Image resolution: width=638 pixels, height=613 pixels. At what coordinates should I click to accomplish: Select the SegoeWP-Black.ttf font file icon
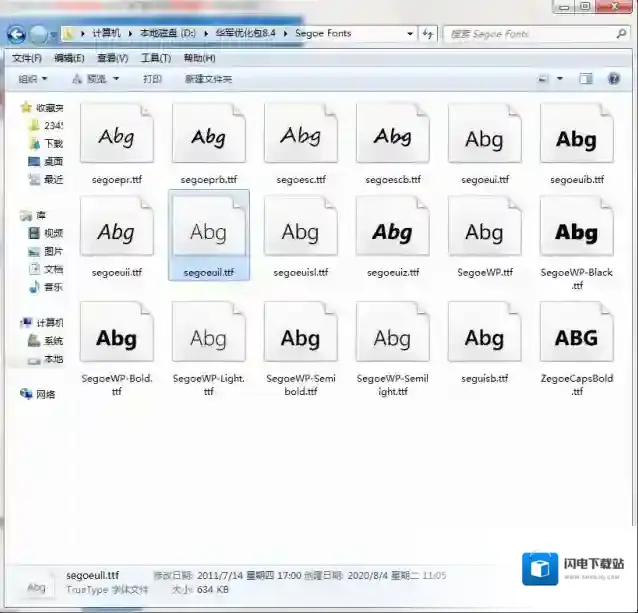click(577, 226)
